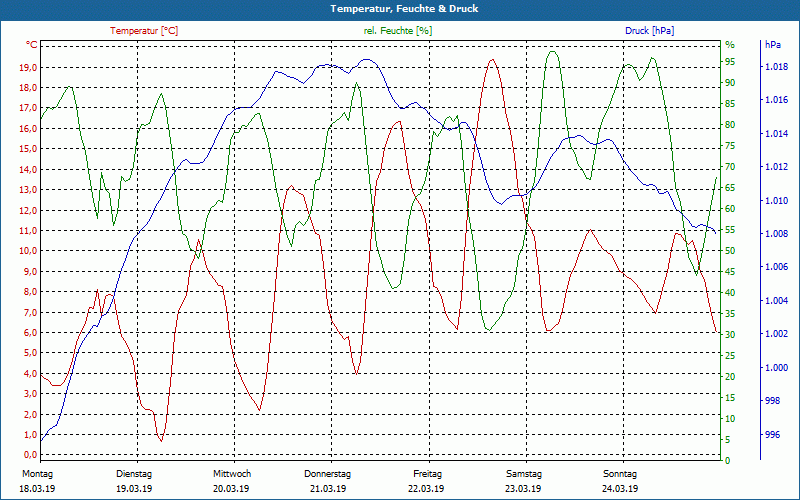Screen dimensions: 800x500
Task: Click the 95 humidity axis value
Action: click(730, 62)
